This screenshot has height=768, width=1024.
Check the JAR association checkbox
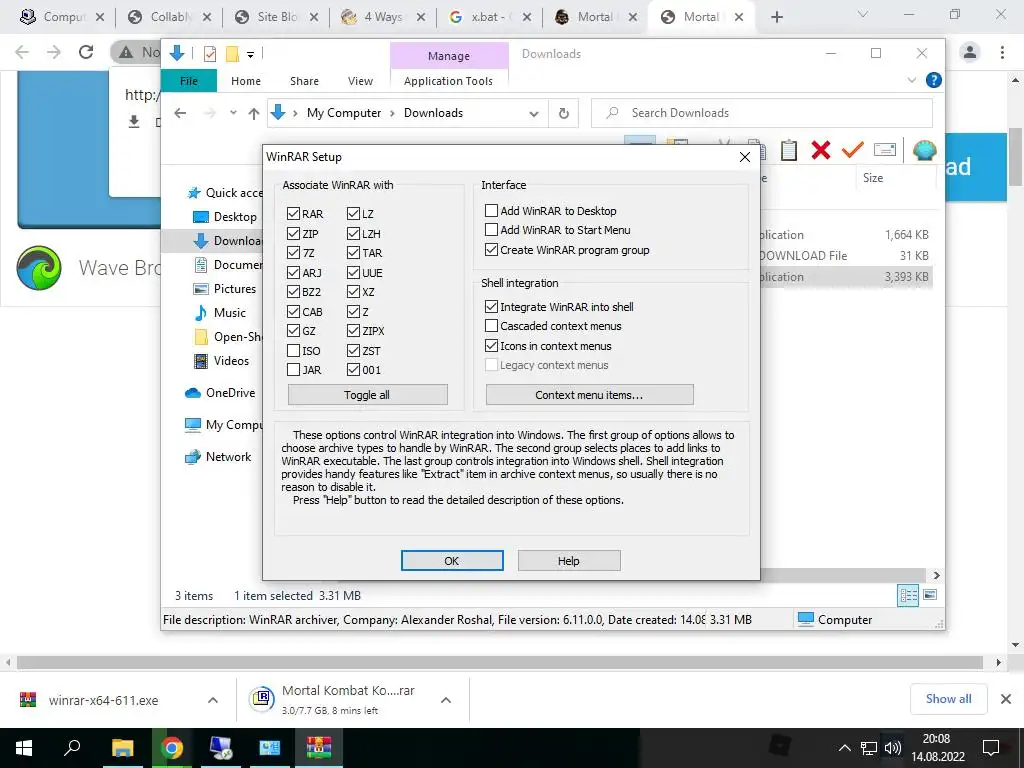click(x=293, y=370)
